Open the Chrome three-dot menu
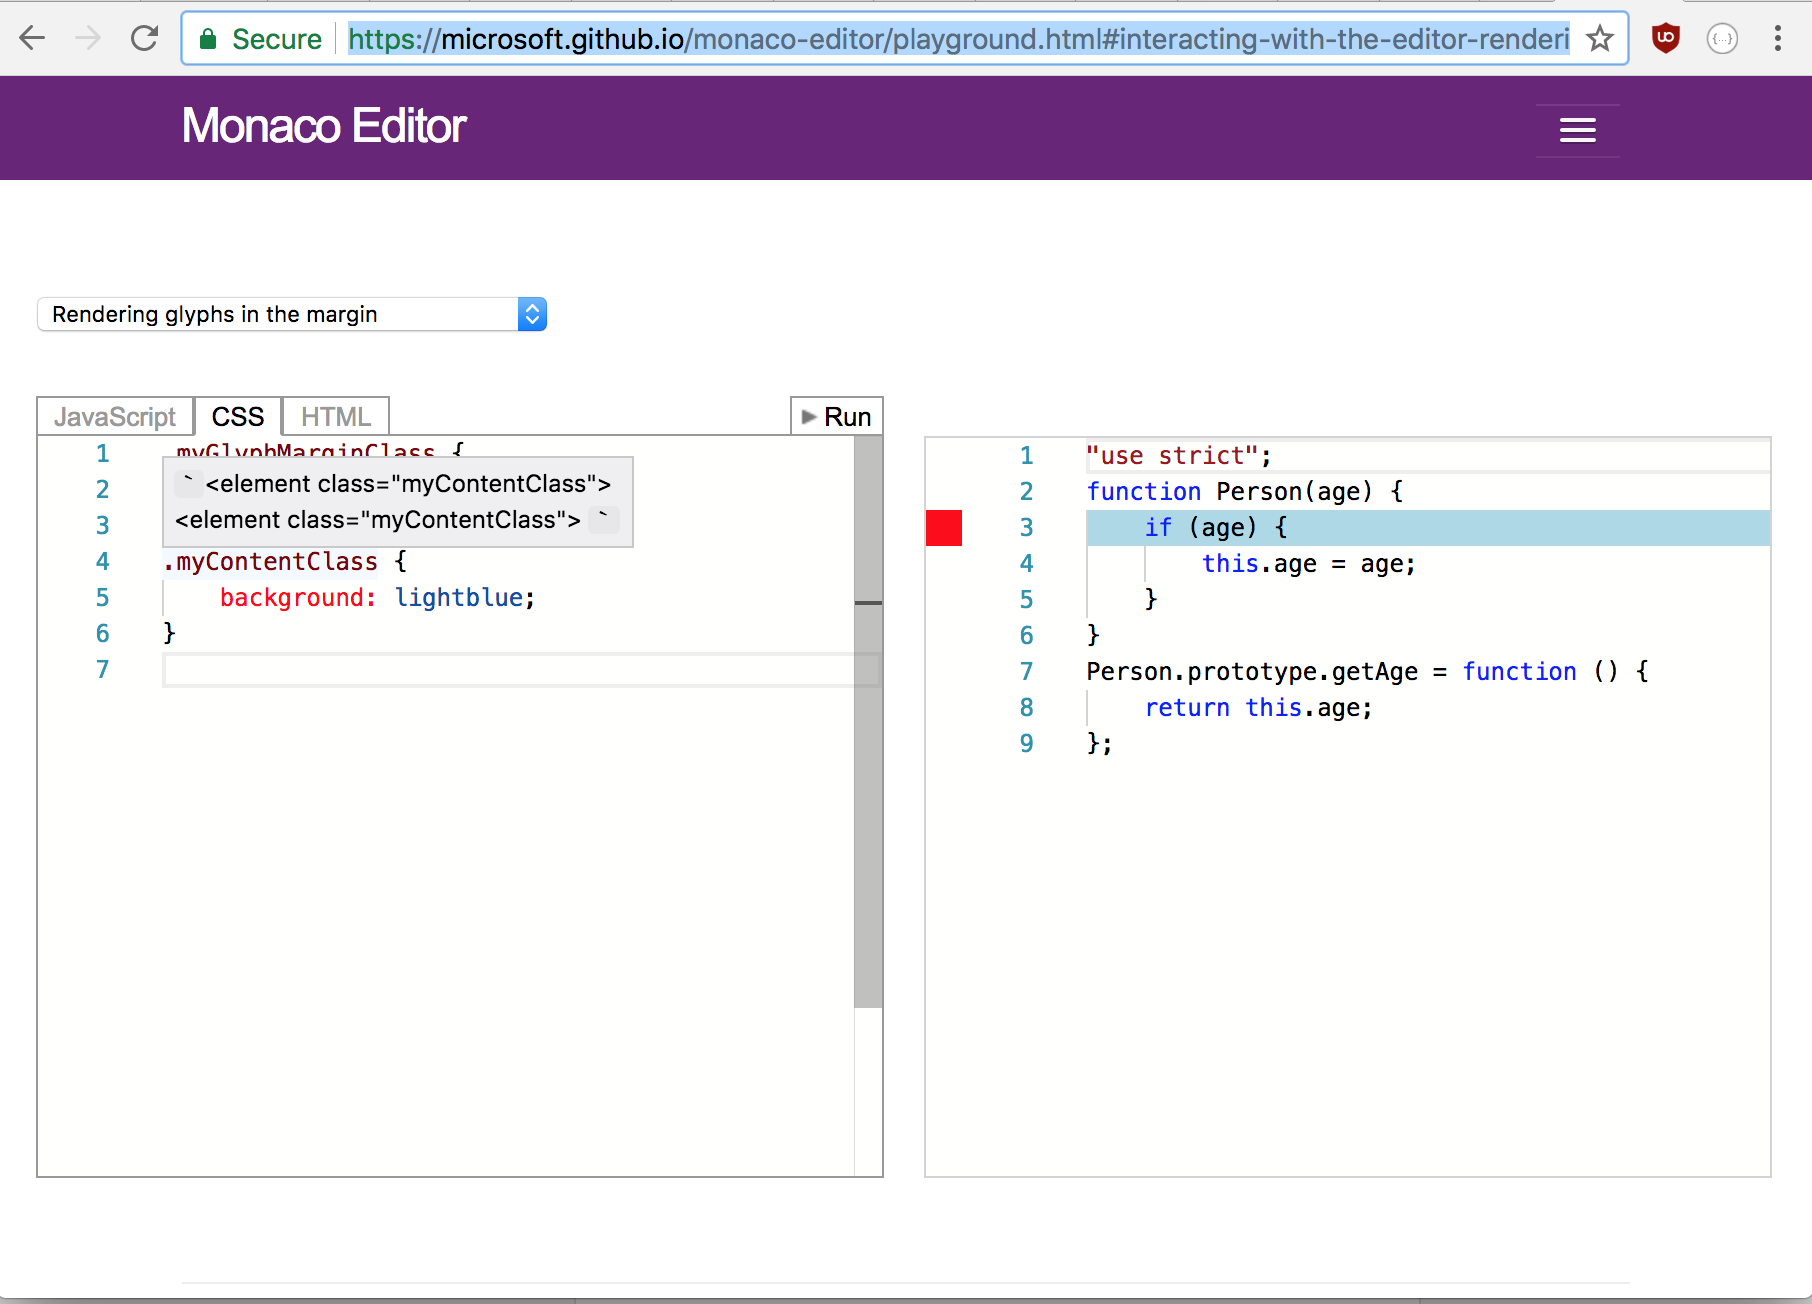 pyautogui.click(x=1777, y=39)
